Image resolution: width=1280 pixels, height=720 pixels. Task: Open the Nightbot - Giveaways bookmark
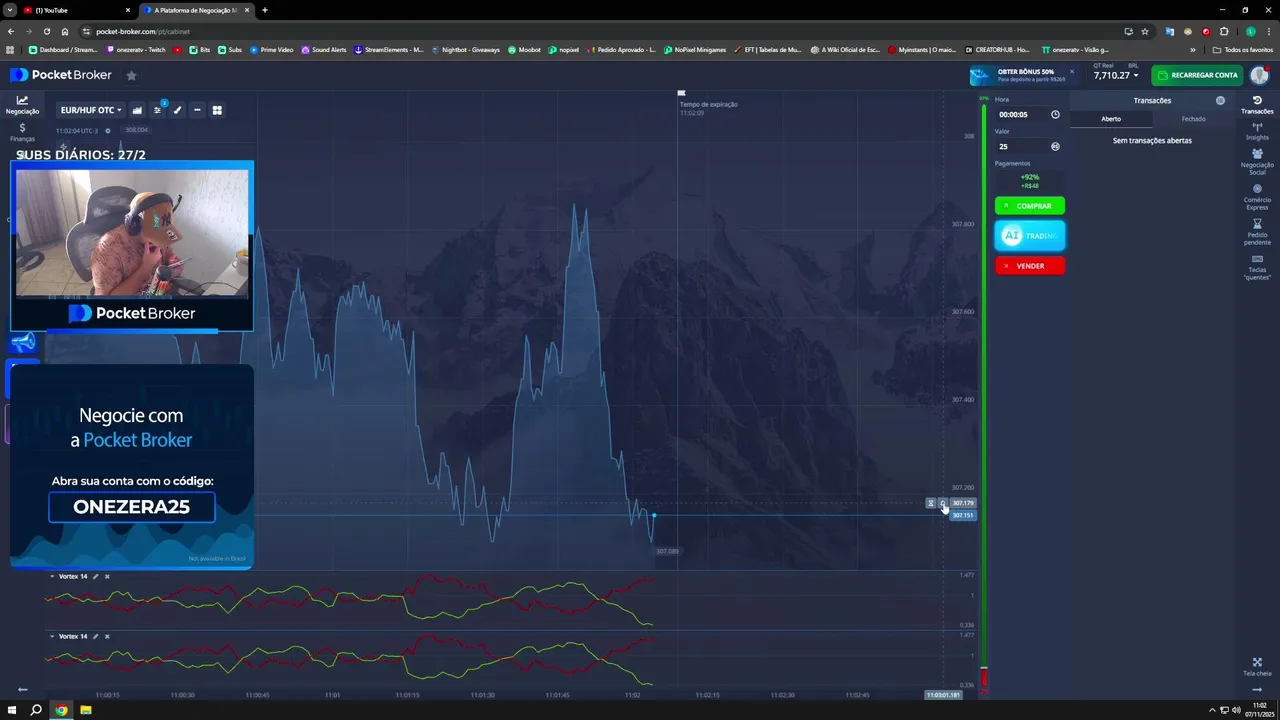466,49
